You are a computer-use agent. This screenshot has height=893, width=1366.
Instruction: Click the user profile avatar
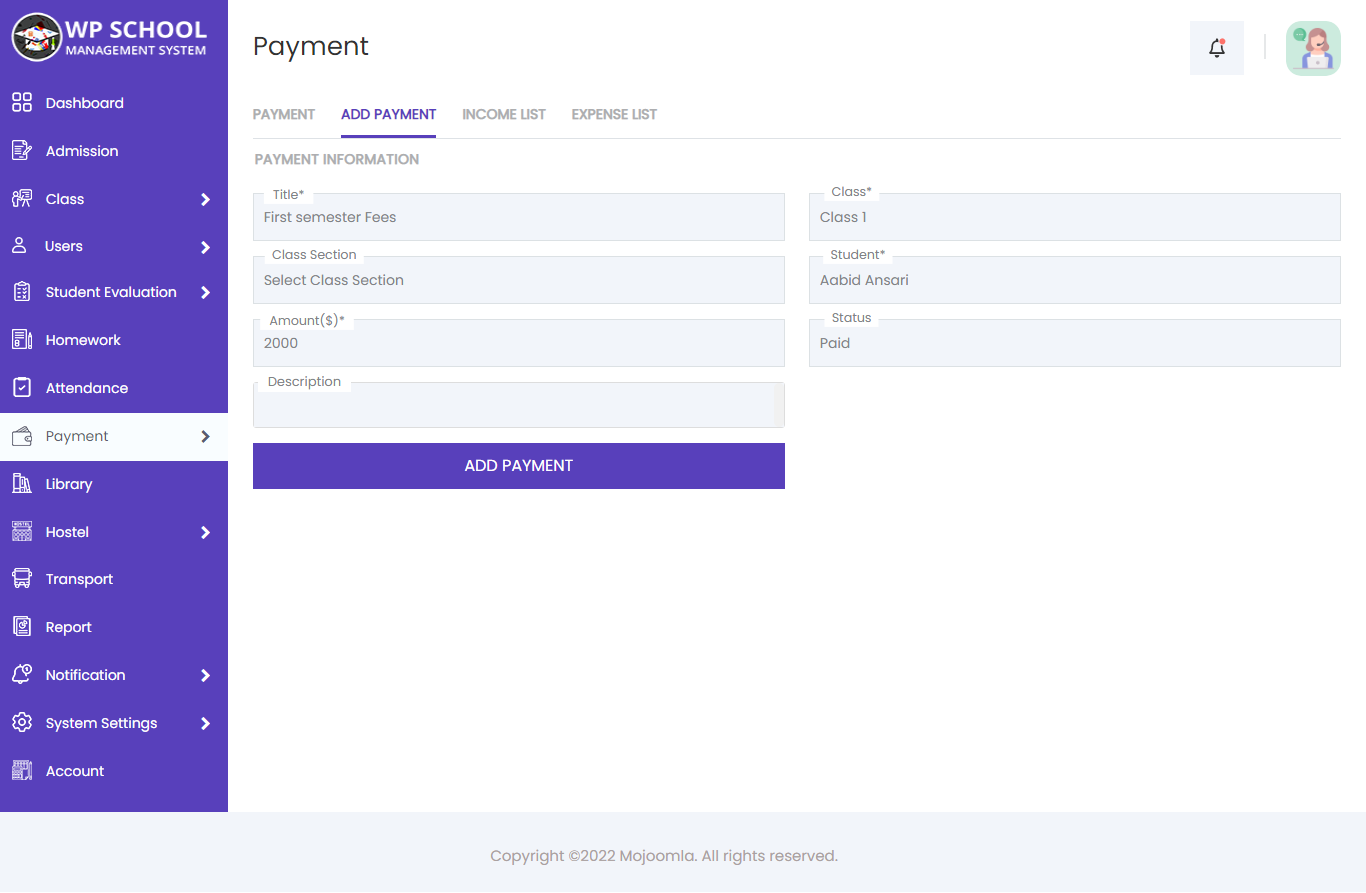tap(1313, 47)
